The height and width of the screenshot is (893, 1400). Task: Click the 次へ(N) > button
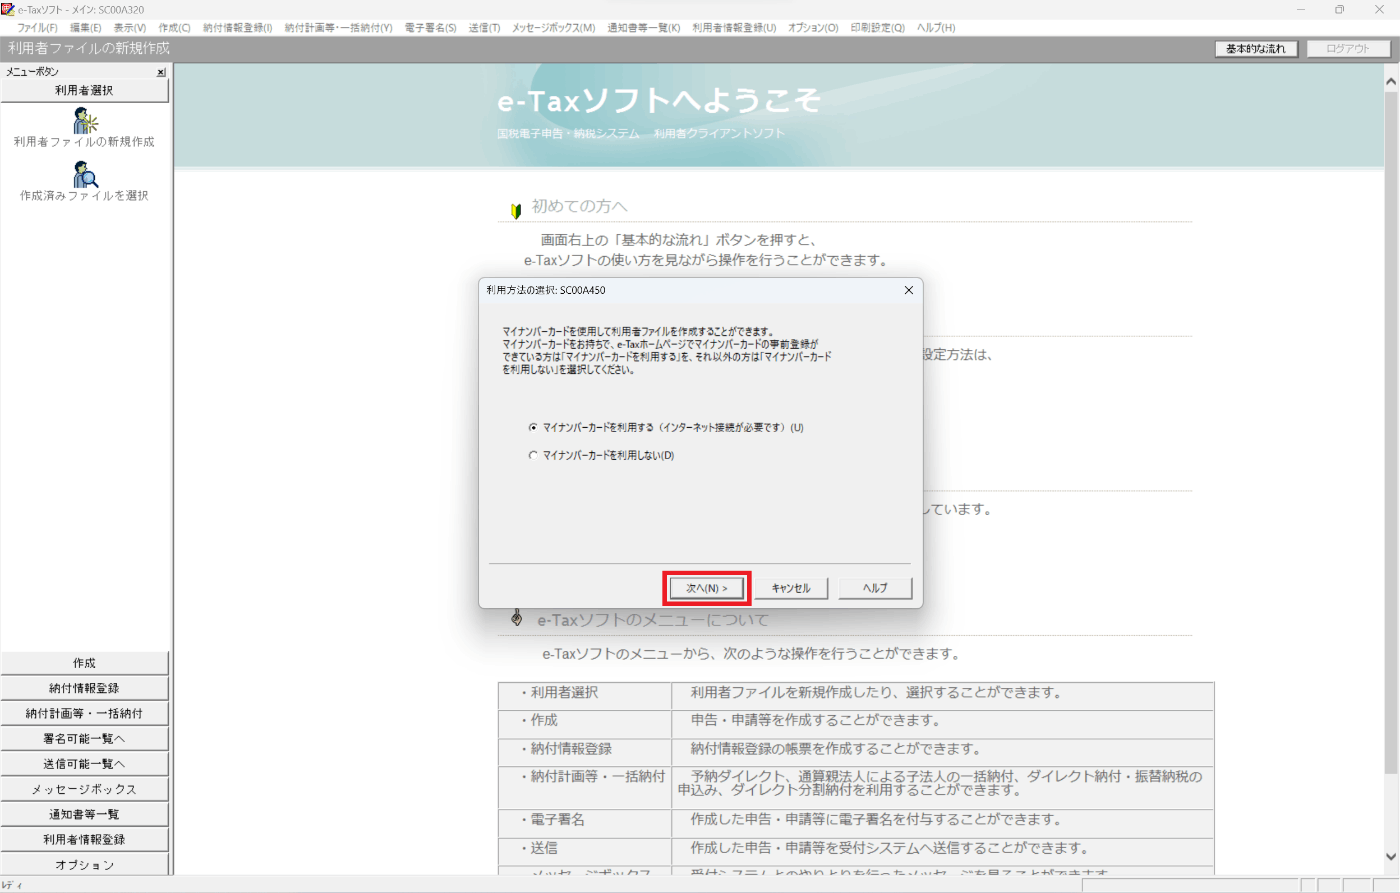coord(706,588)
